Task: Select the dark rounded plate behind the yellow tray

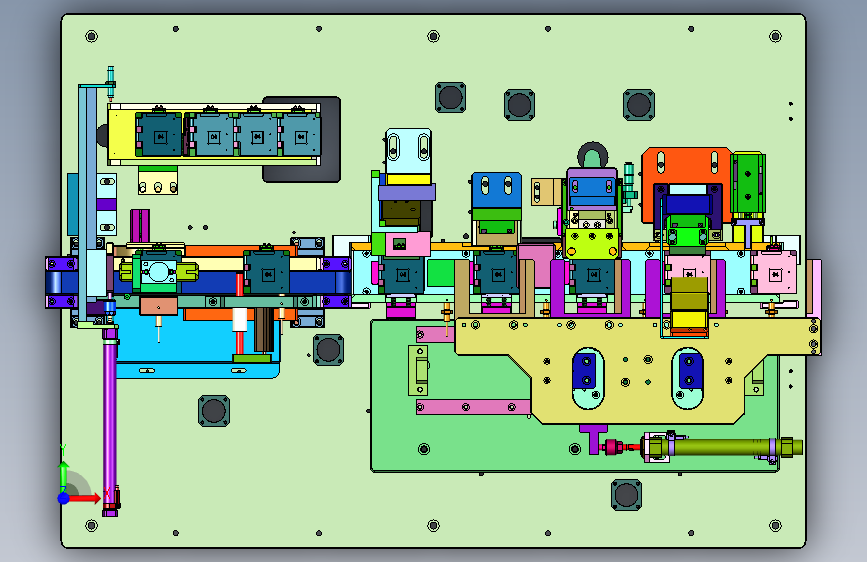Action: pyautogui.click(x=330, y=138)
